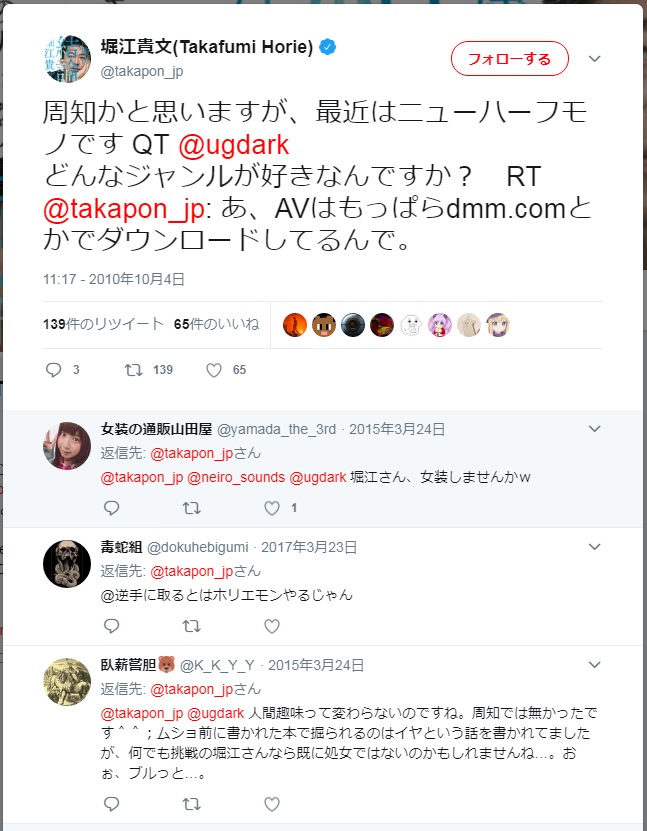
Task: Expand options chevron on dokuhebigumi reply
Action: [595, 547]
